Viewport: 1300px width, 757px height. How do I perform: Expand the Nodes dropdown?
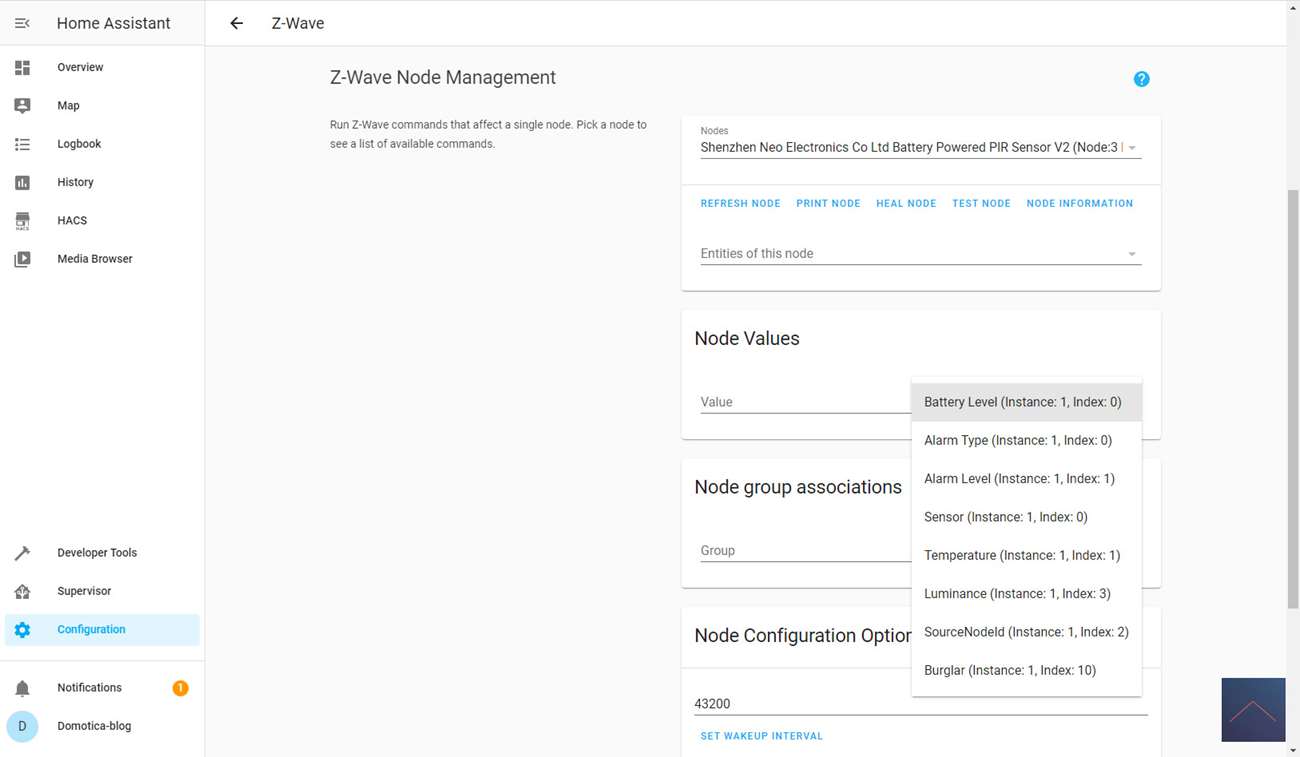click(1131, 148)
